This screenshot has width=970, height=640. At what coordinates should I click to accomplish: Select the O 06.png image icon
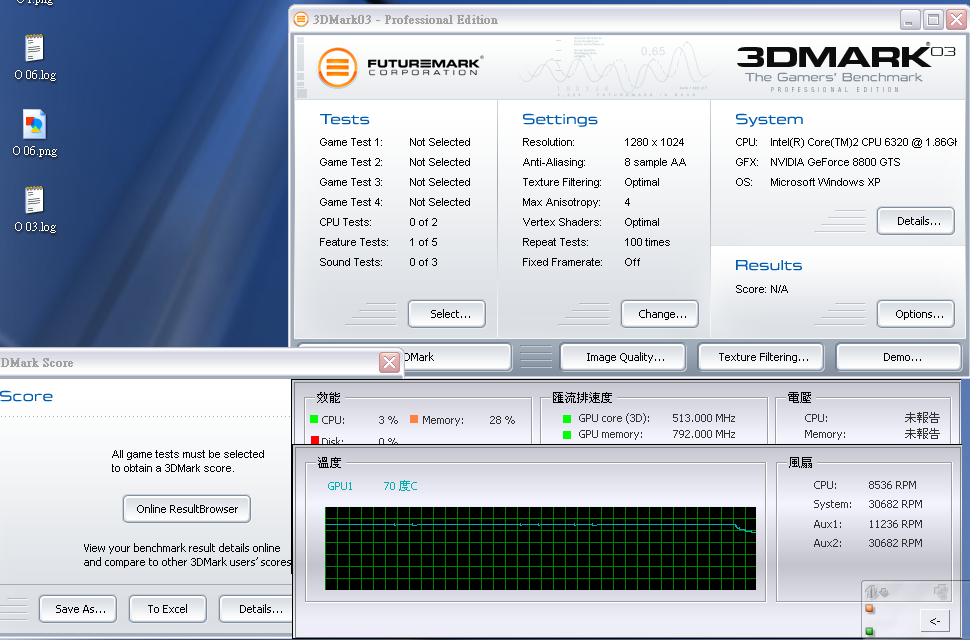pos(34,126)
